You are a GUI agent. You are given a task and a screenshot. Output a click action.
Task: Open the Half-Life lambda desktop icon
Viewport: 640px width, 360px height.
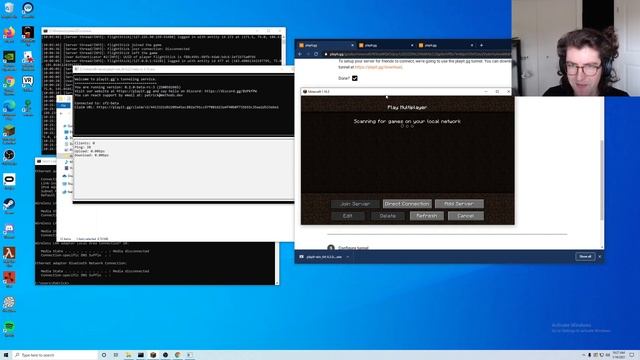click(x=9, y=255)
